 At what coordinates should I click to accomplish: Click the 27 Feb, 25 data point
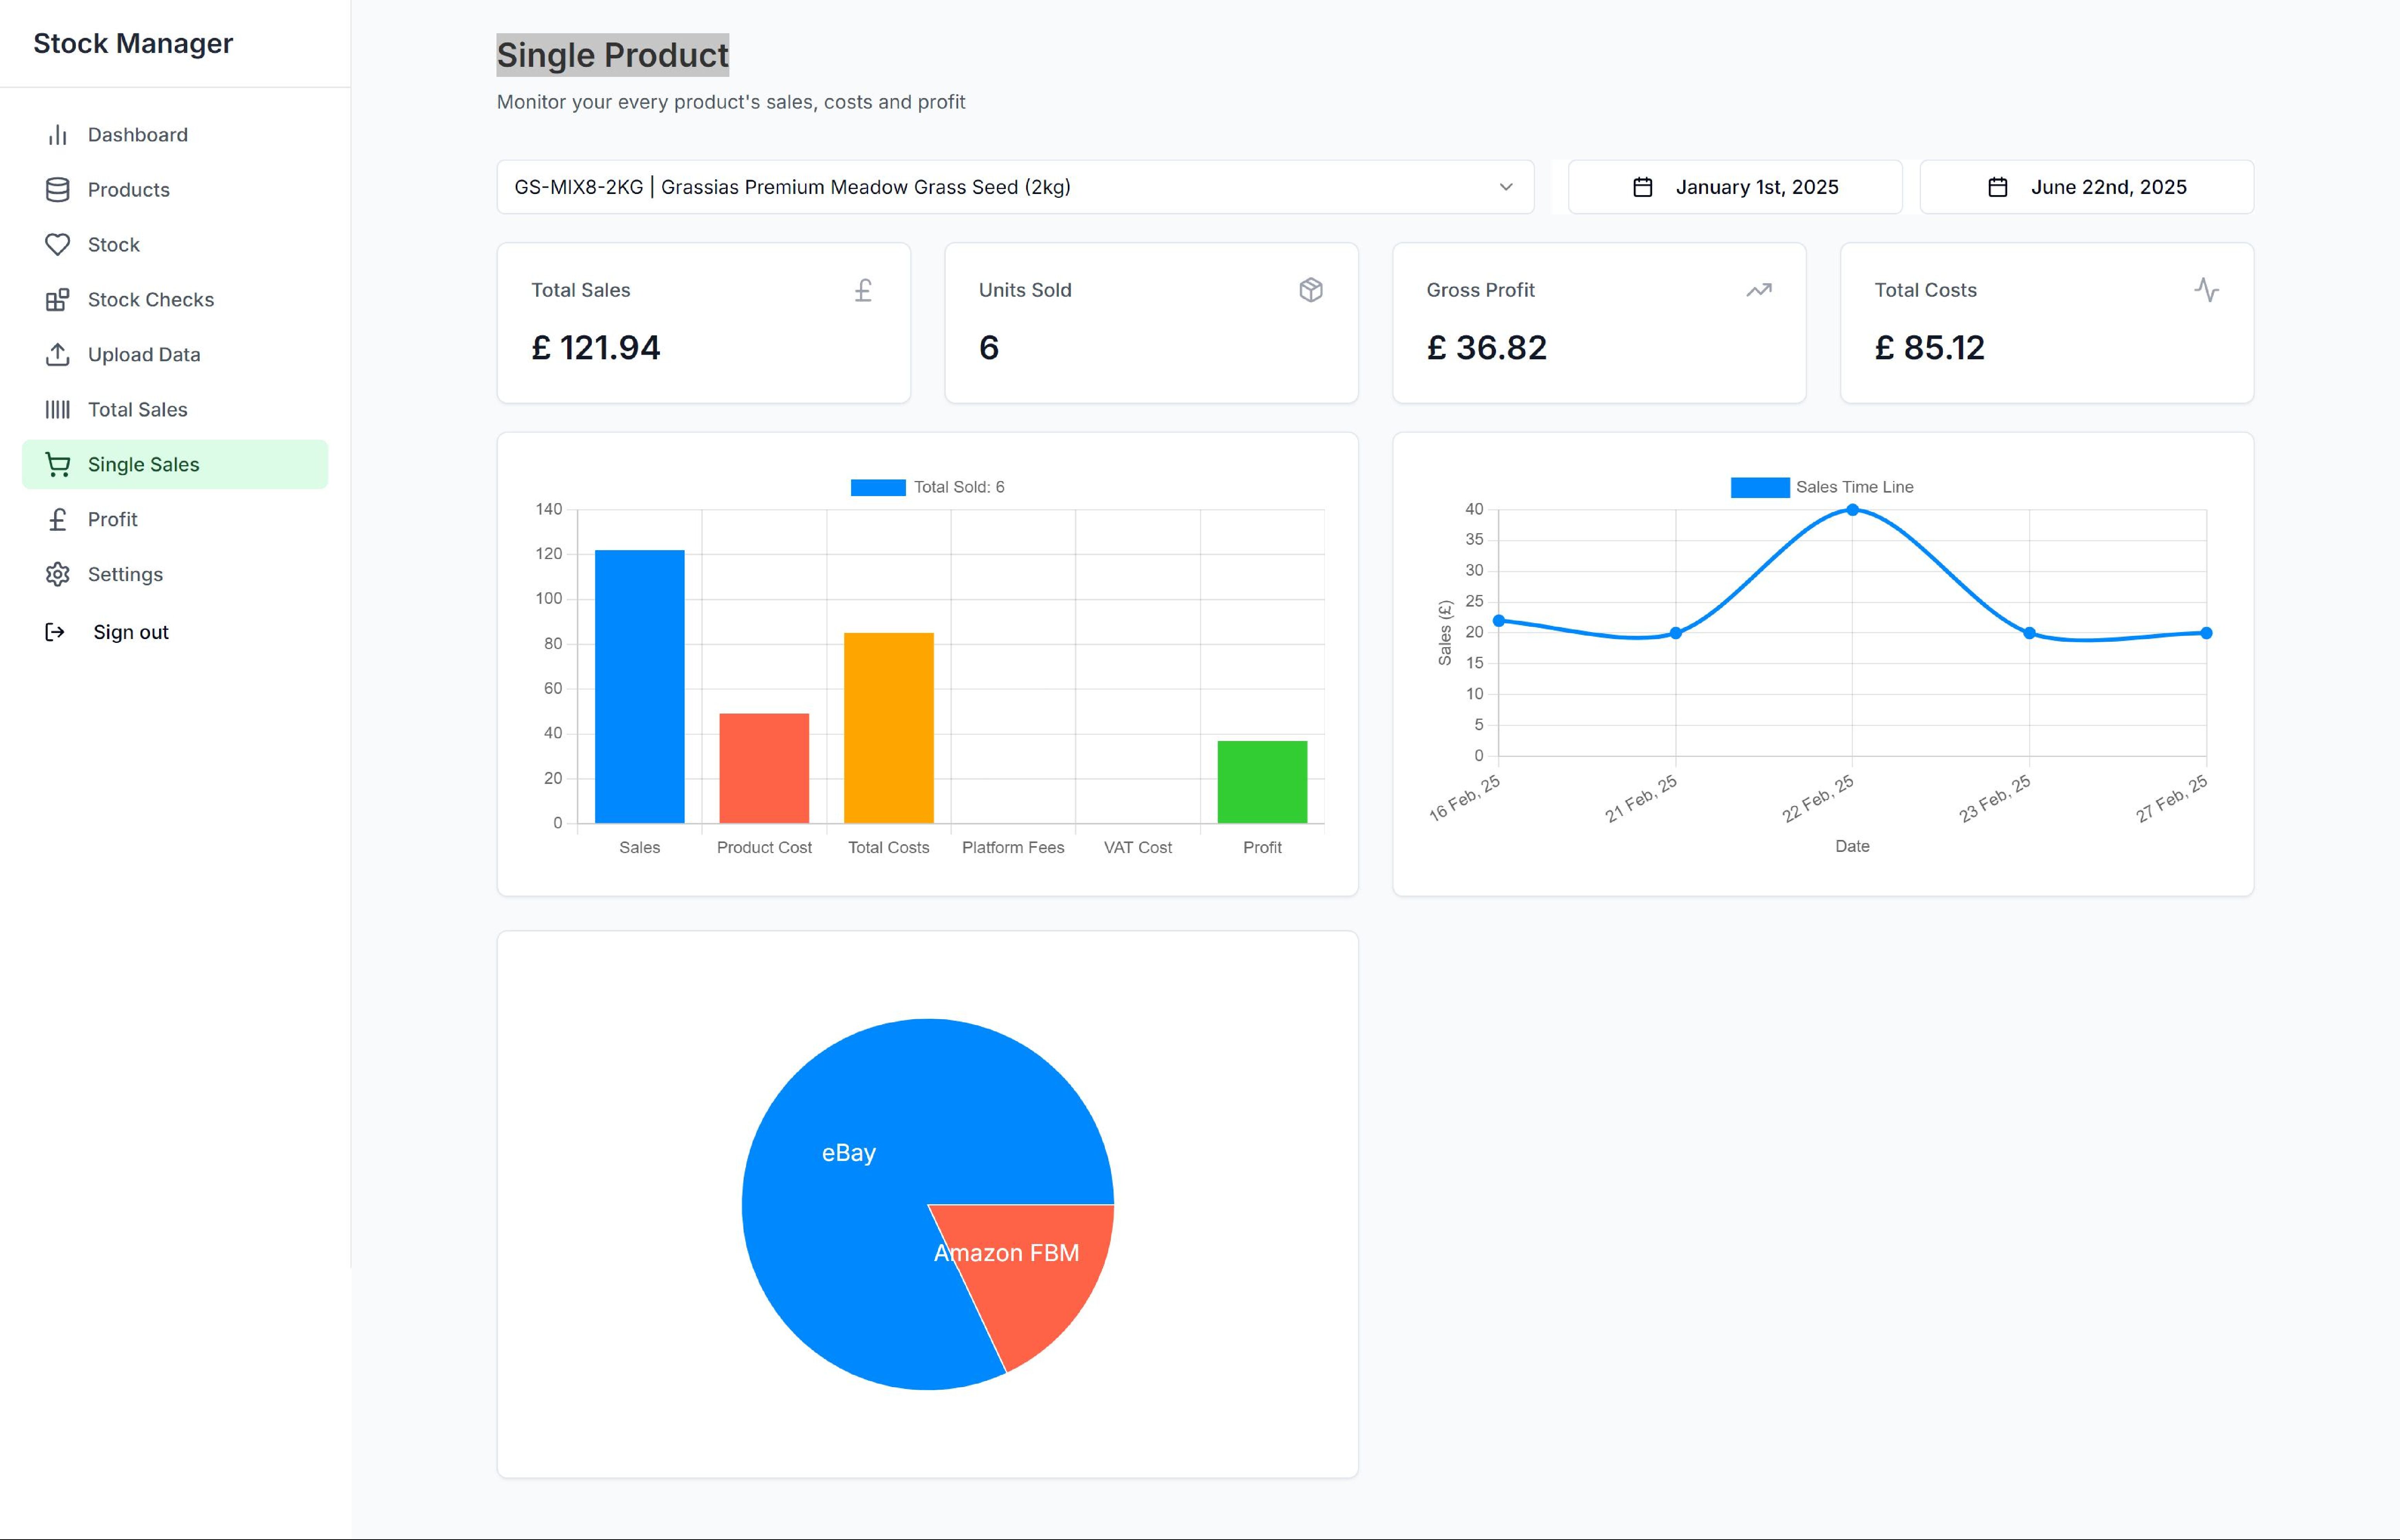2206,633
